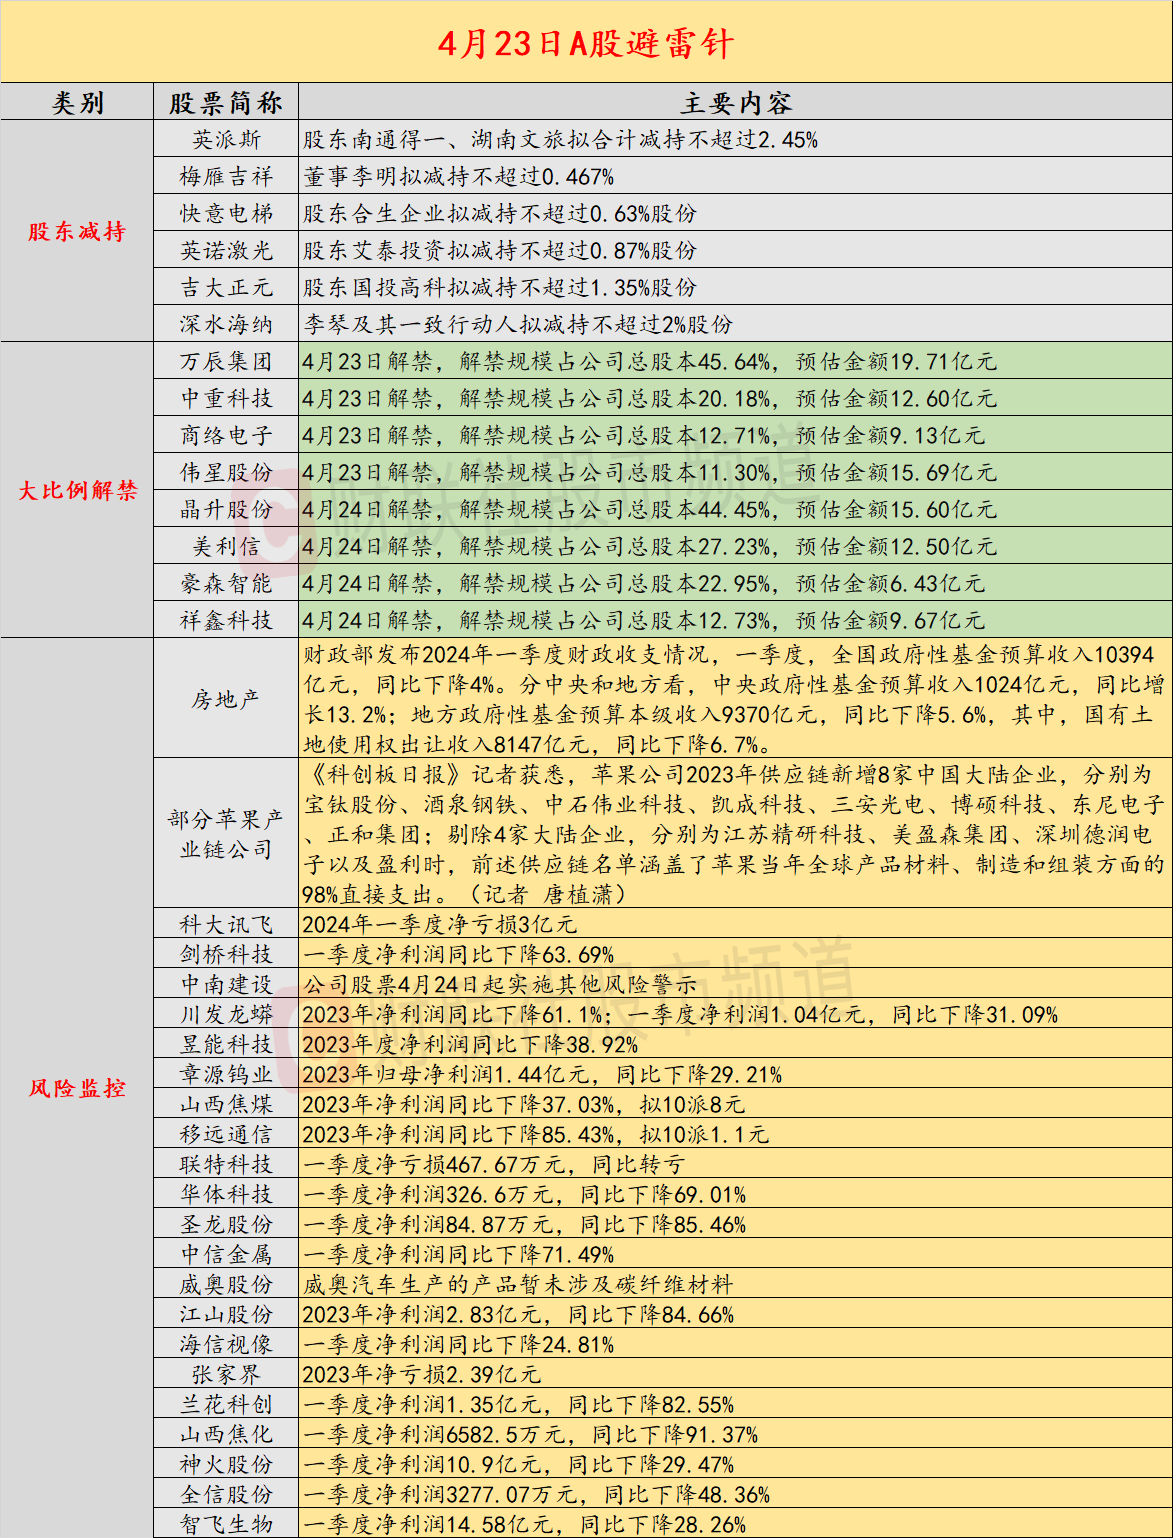The image size is (1173, 1538).
Task: Select the 房地产 name cell
Action: coord(226,698)
